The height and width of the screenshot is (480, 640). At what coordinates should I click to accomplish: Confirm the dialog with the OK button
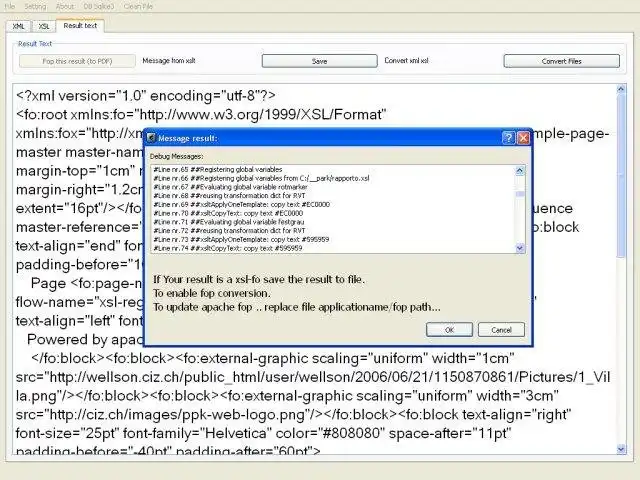[x=449, y=330]
